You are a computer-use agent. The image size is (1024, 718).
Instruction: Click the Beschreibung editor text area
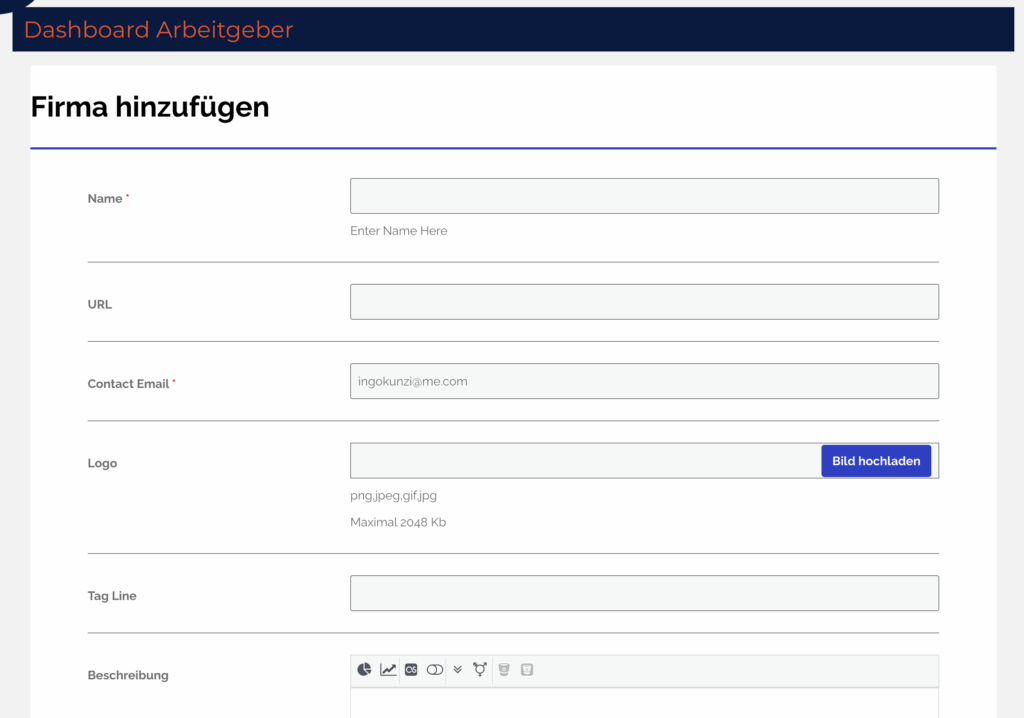point(644,703)
